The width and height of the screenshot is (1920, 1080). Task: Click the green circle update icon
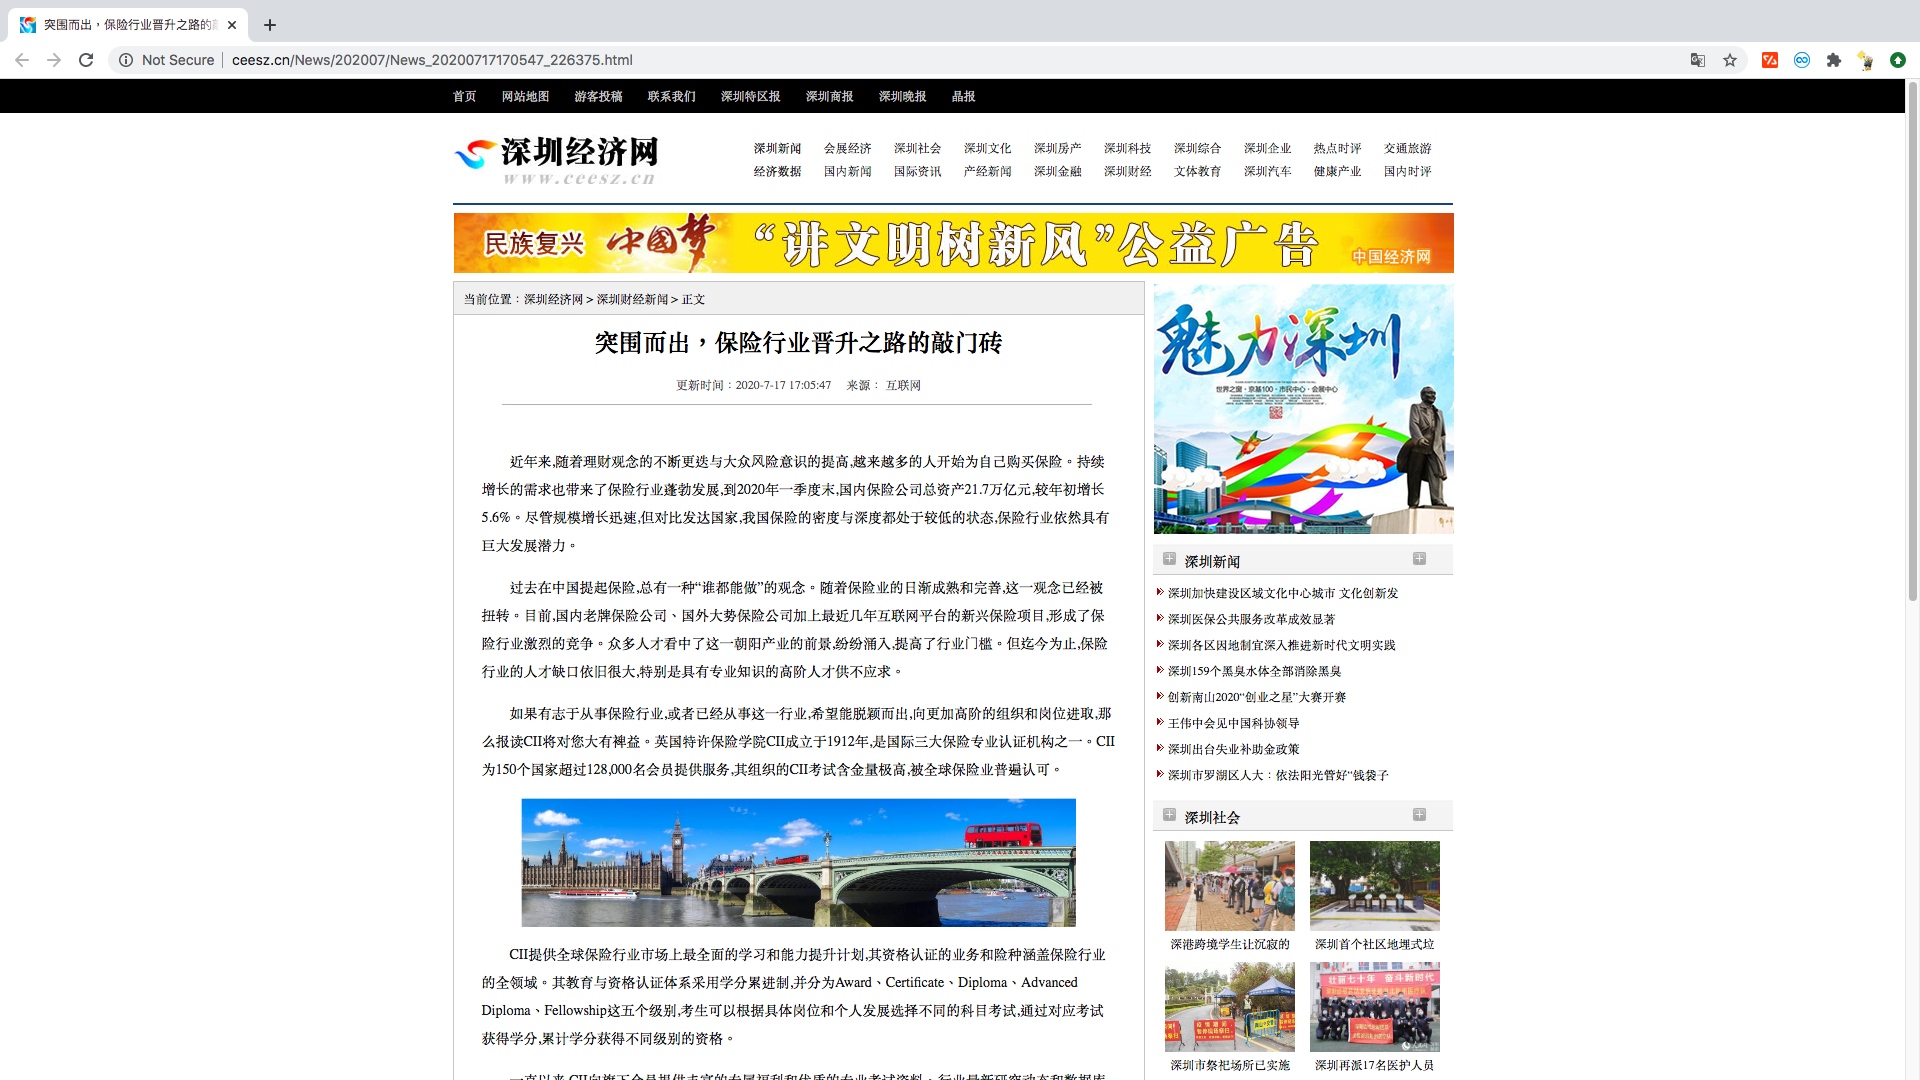click(x=1898, y=60)
